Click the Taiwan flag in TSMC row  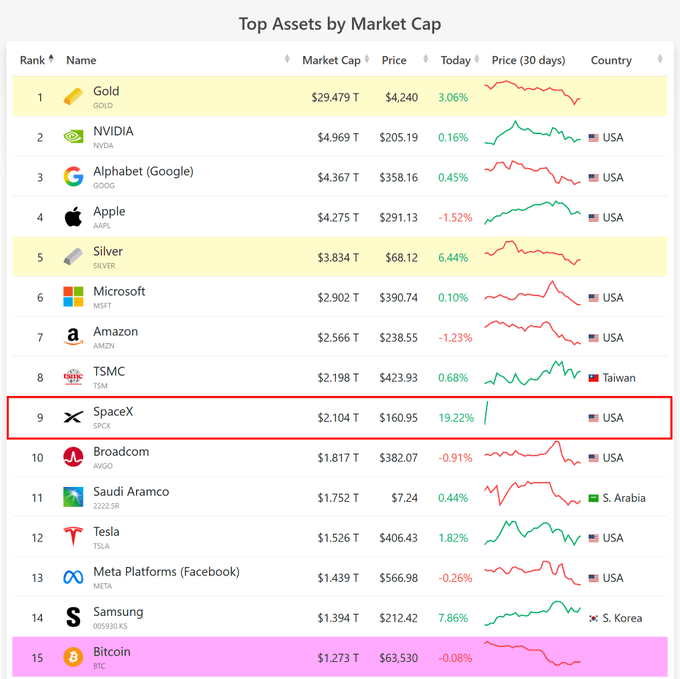pyautogui.click(x=593, y=378)
